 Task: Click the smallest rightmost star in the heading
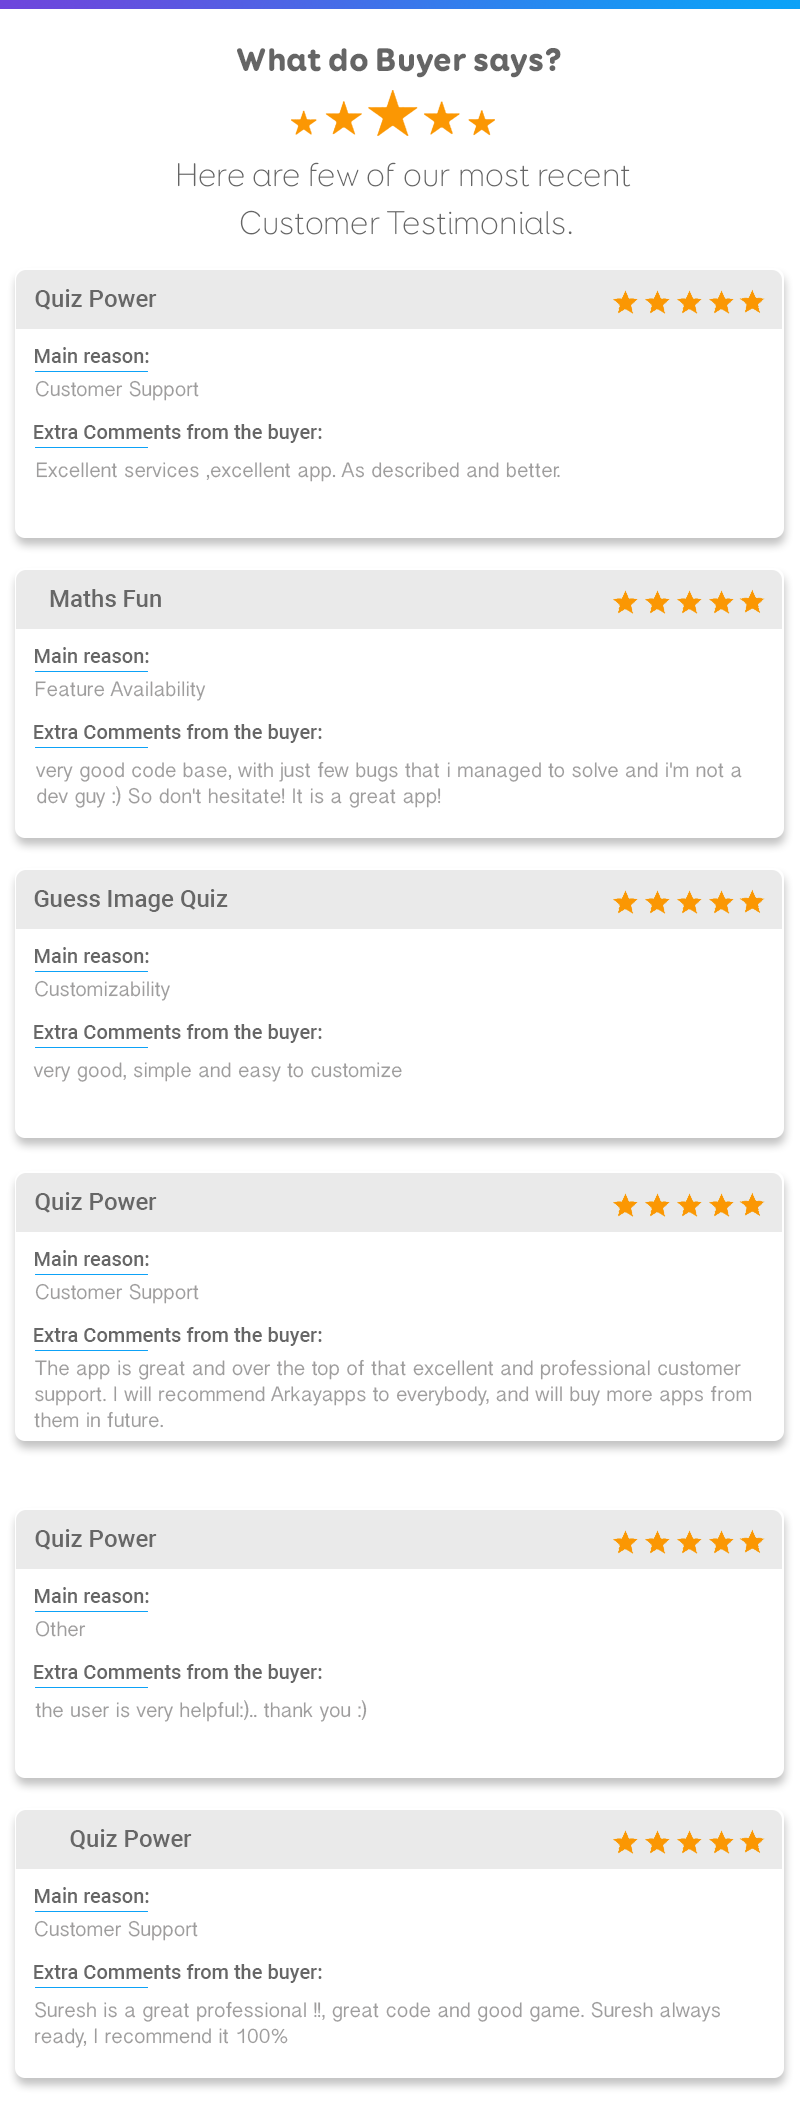pos(482,123)
